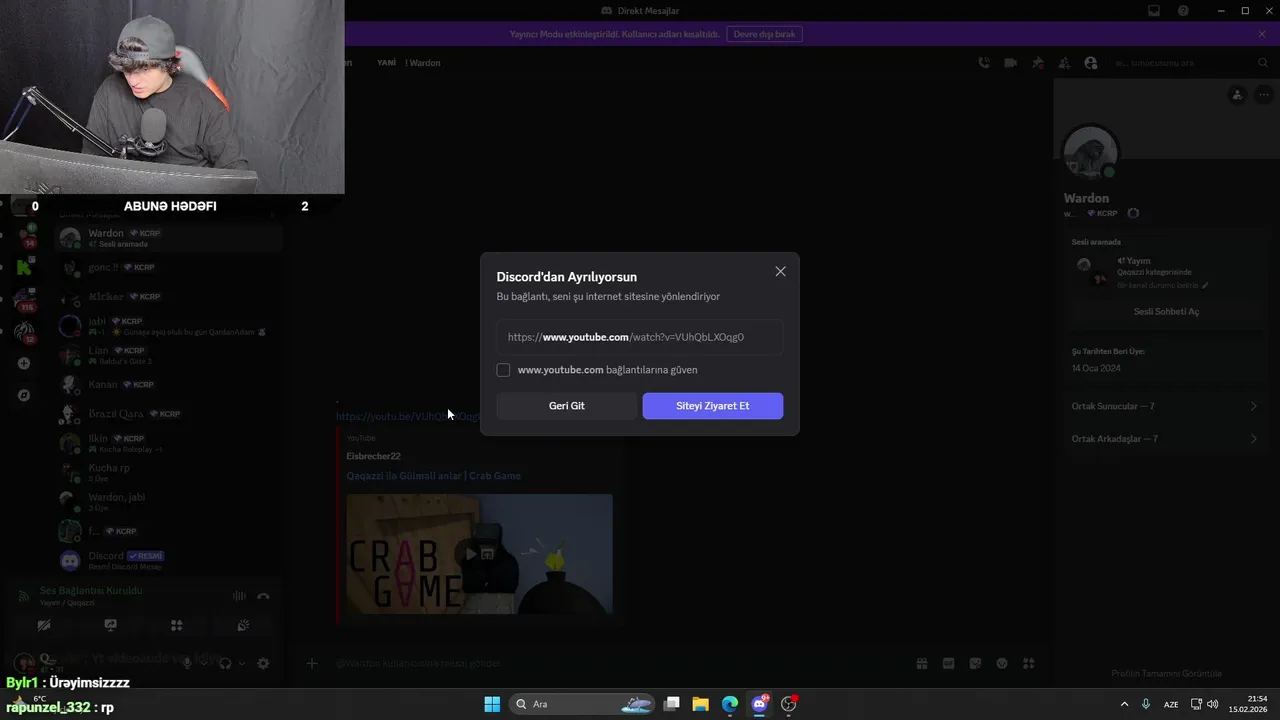1280x720 pixels.
Task: Deafen with the headphones icon
Action: click(x=225, y=663)
